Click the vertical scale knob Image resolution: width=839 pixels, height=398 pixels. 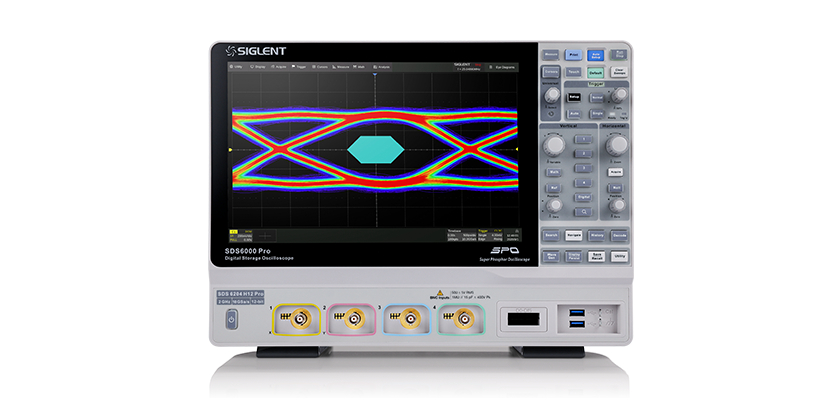point(554,145)
